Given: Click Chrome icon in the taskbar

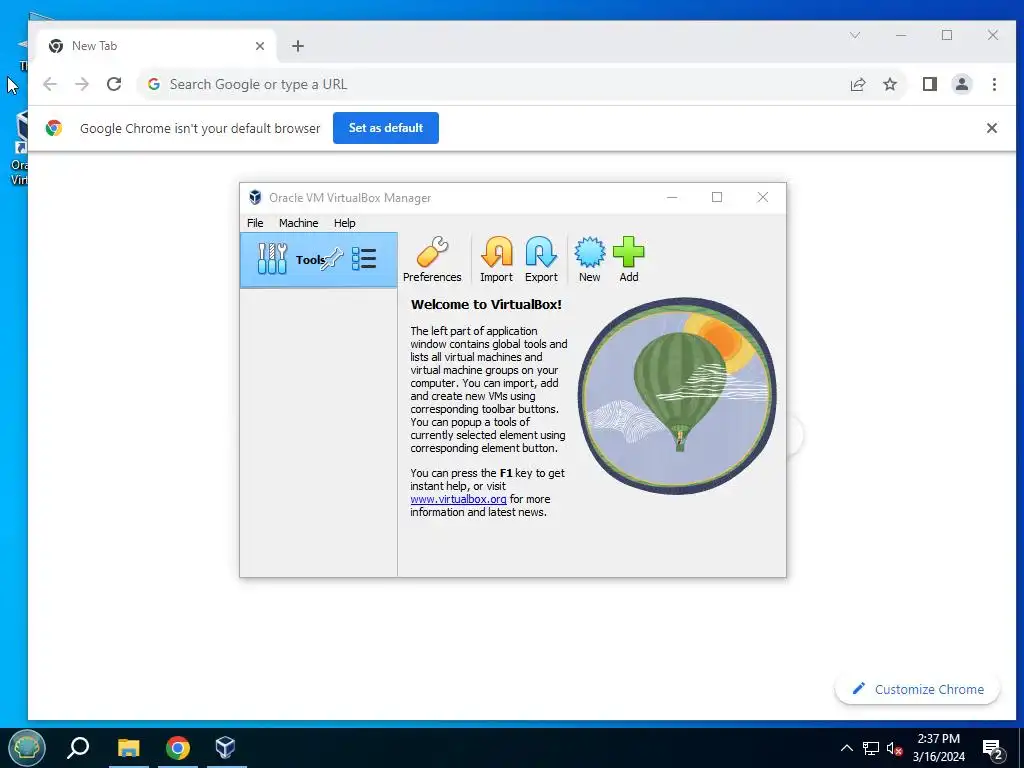Looking at the screenshot, I should click(178, 747).
